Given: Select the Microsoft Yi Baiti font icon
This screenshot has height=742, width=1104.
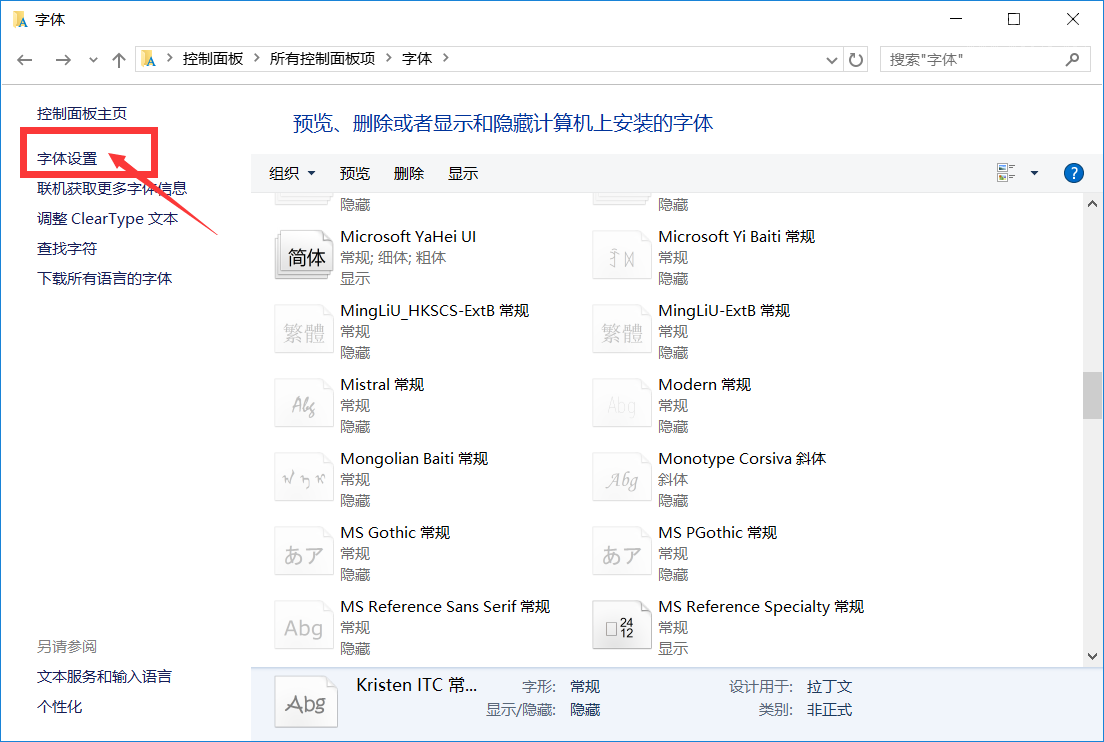Looking at the screenshot, I should pyautogui.click(x=622, y=255).
